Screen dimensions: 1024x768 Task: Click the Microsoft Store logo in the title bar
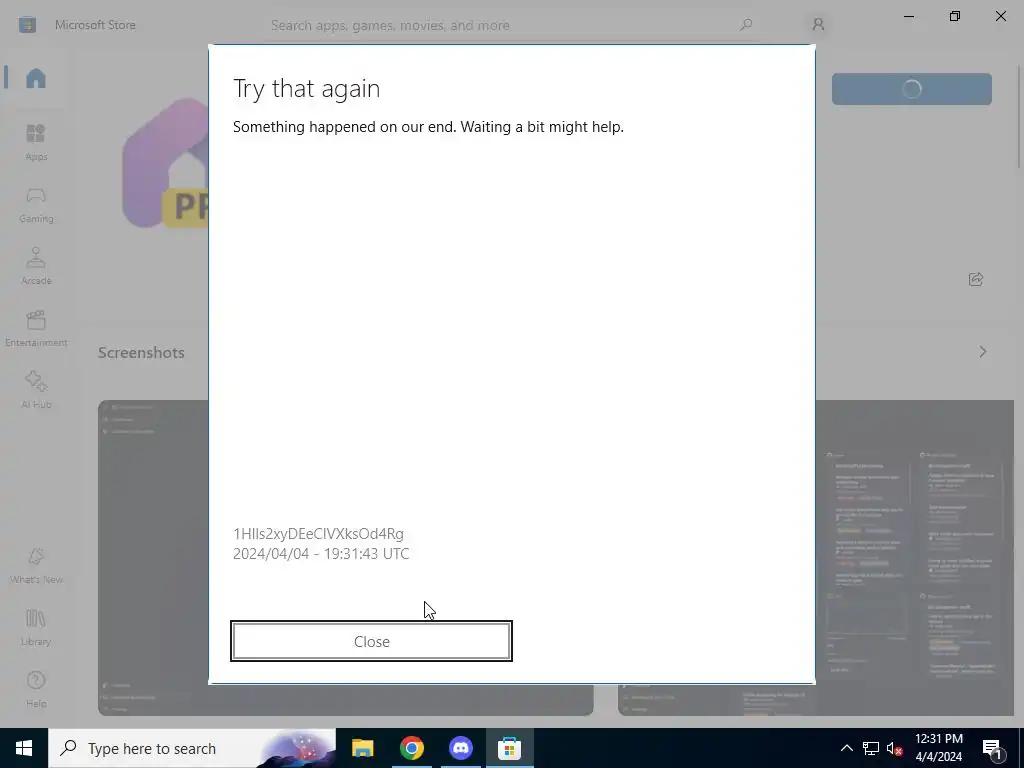coord(27,25)
